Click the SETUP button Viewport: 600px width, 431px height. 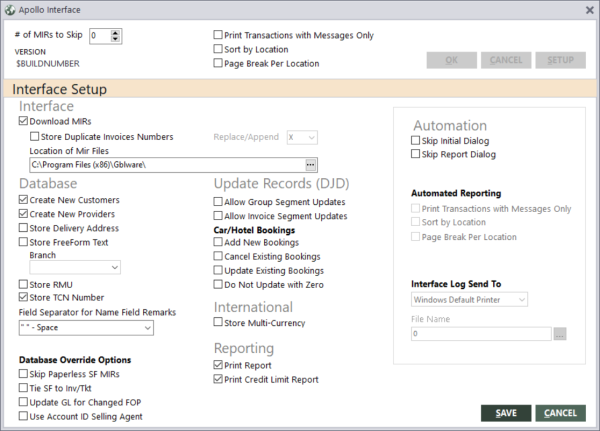pyautogui.click(x=561, y=60)
